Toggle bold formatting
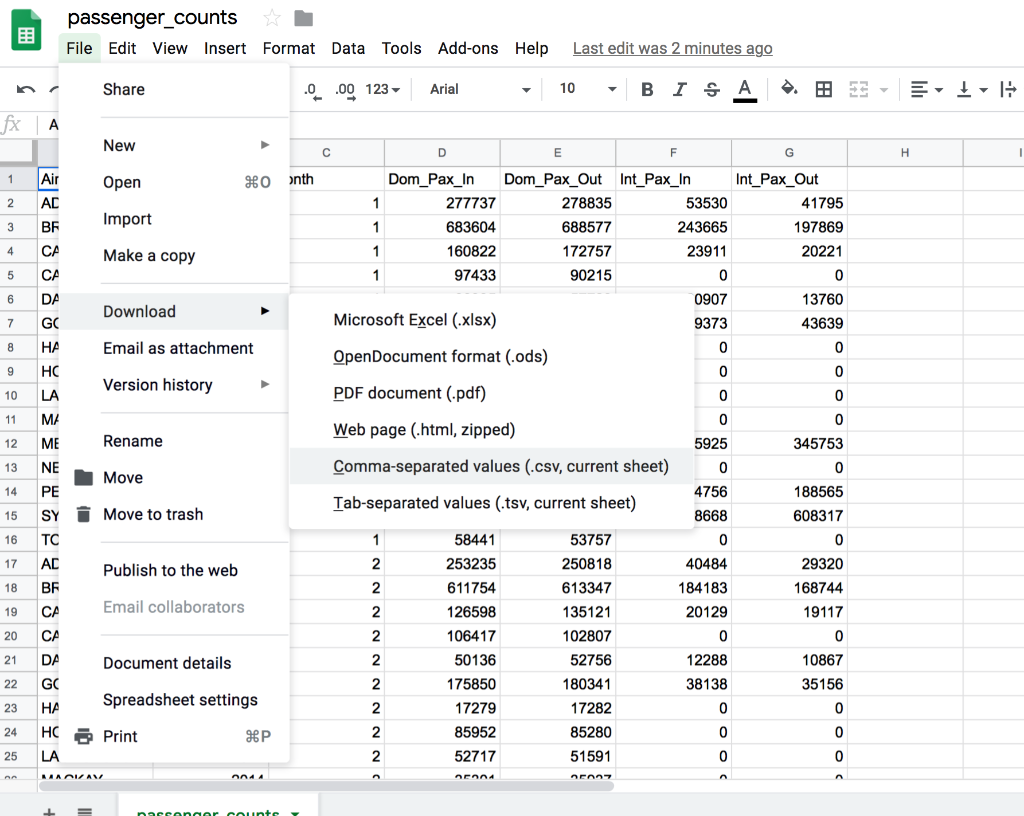The image size is (1024, 816). pyautogui.click(x=647, y=89)
